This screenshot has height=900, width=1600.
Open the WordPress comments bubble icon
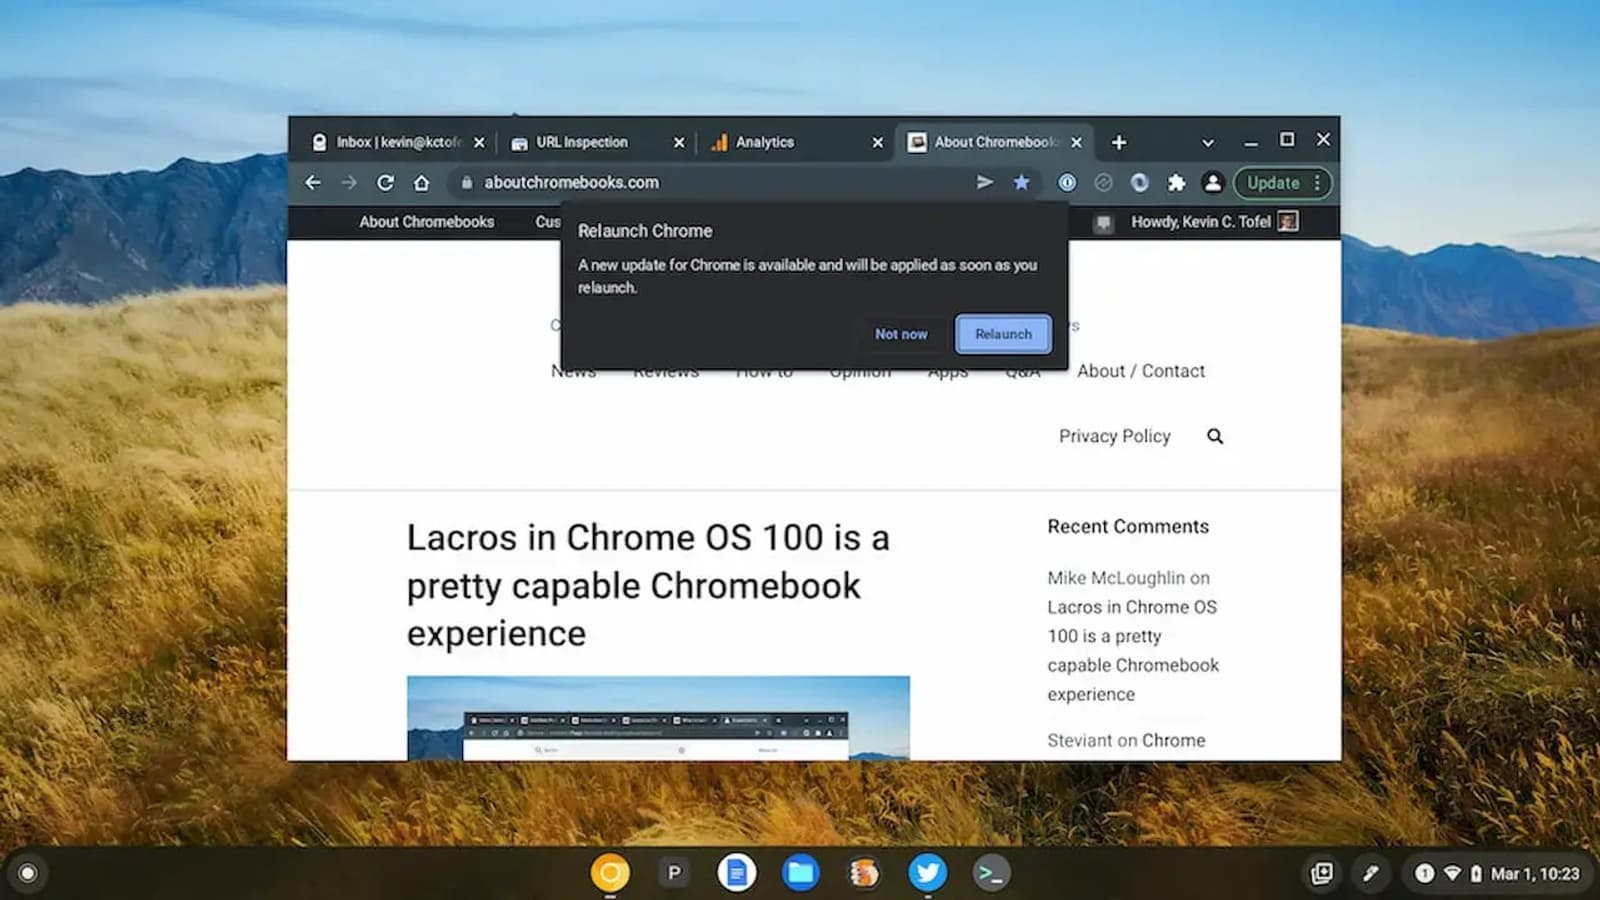tap(1103, 222)
